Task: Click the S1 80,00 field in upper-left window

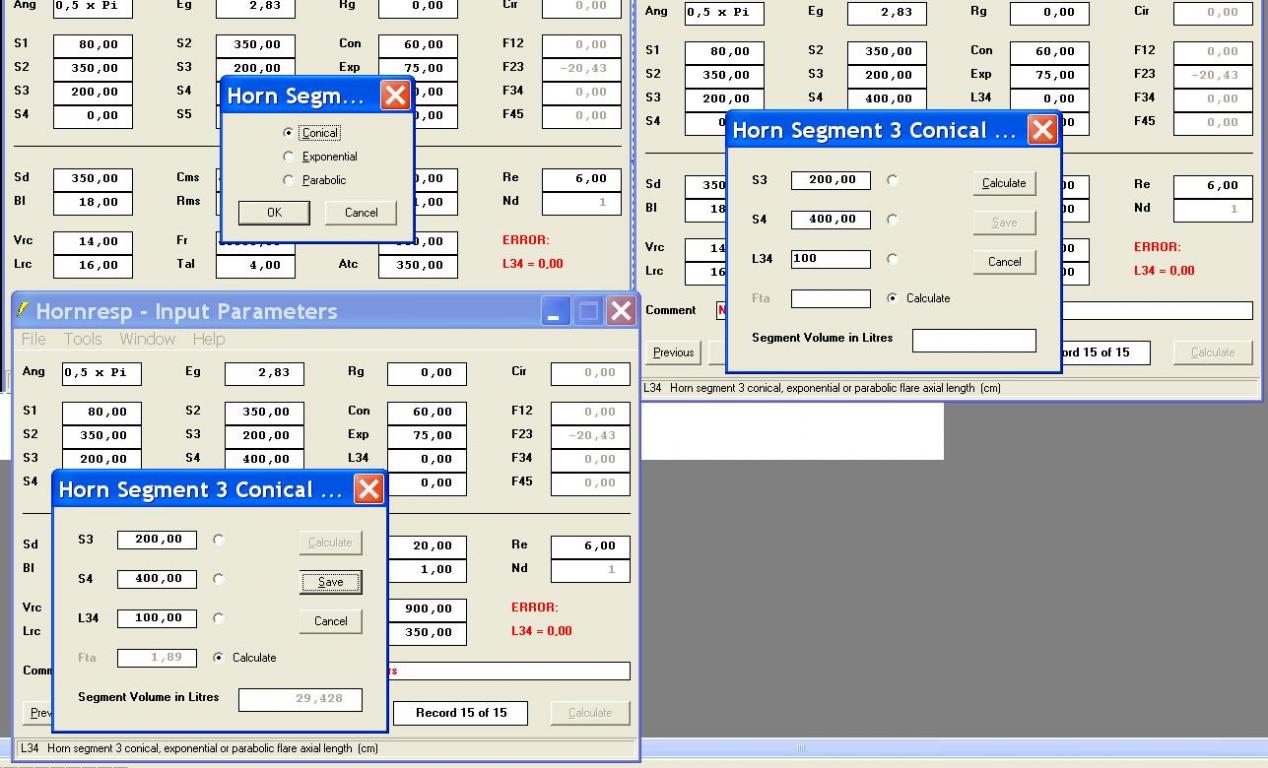Action: [x=93, y=44]
